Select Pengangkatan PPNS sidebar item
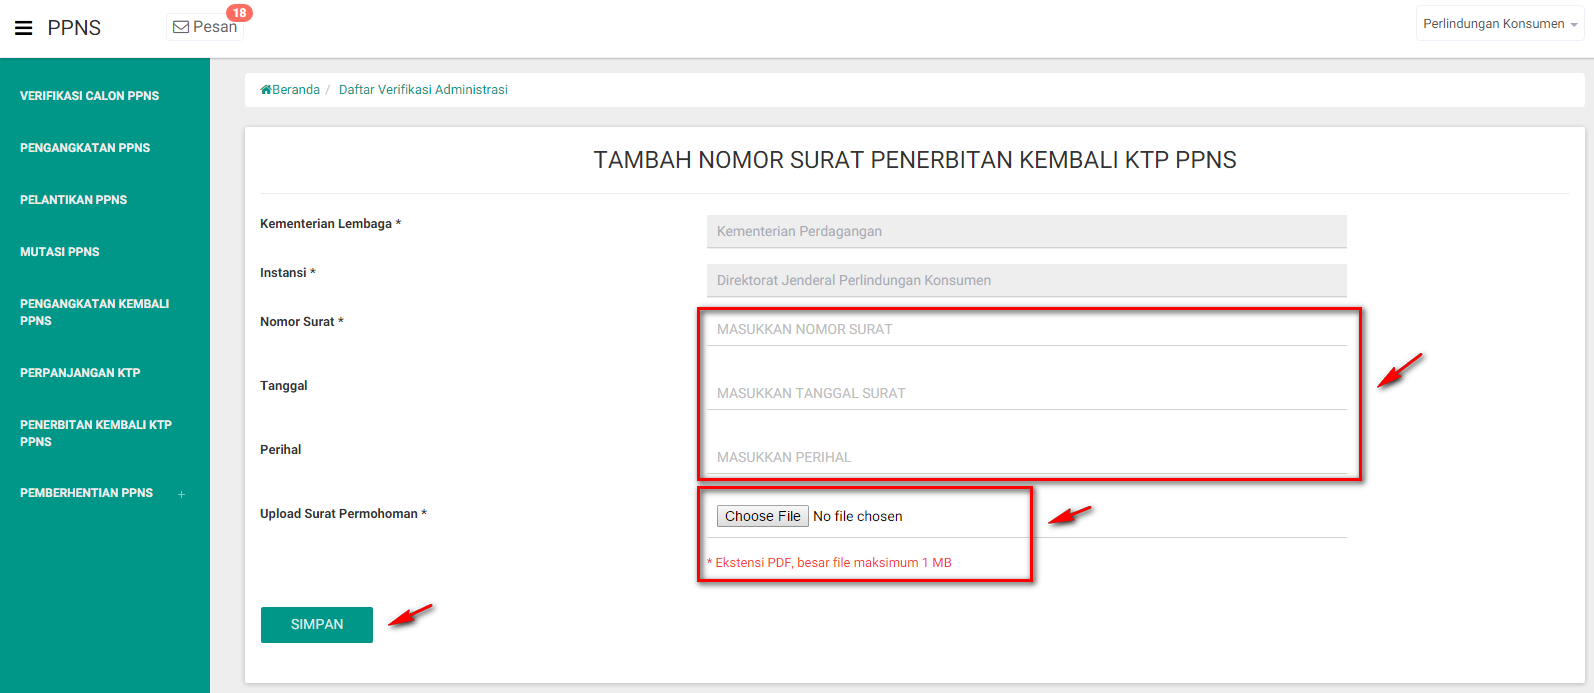This screenshot has height=693, width=1594. (x=85, y=148)
